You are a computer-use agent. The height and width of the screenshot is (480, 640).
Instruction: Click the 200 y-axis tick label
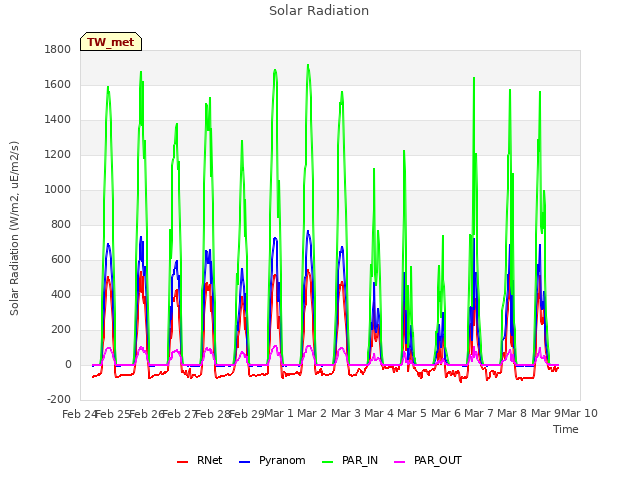[x=61, y=329]
